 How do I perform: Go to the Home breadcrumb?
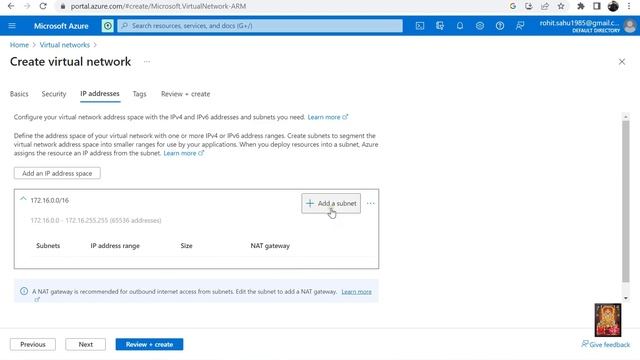click(19, 45)
